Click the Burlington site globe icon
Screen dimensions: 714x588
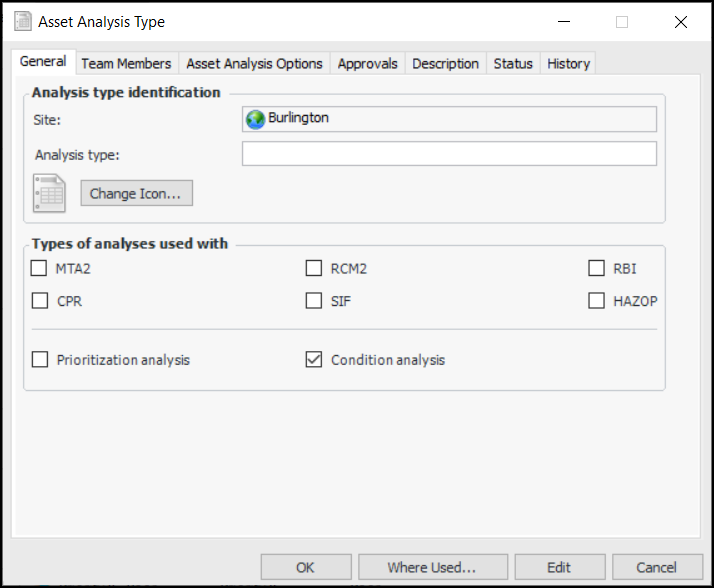(x=255, y=119)
